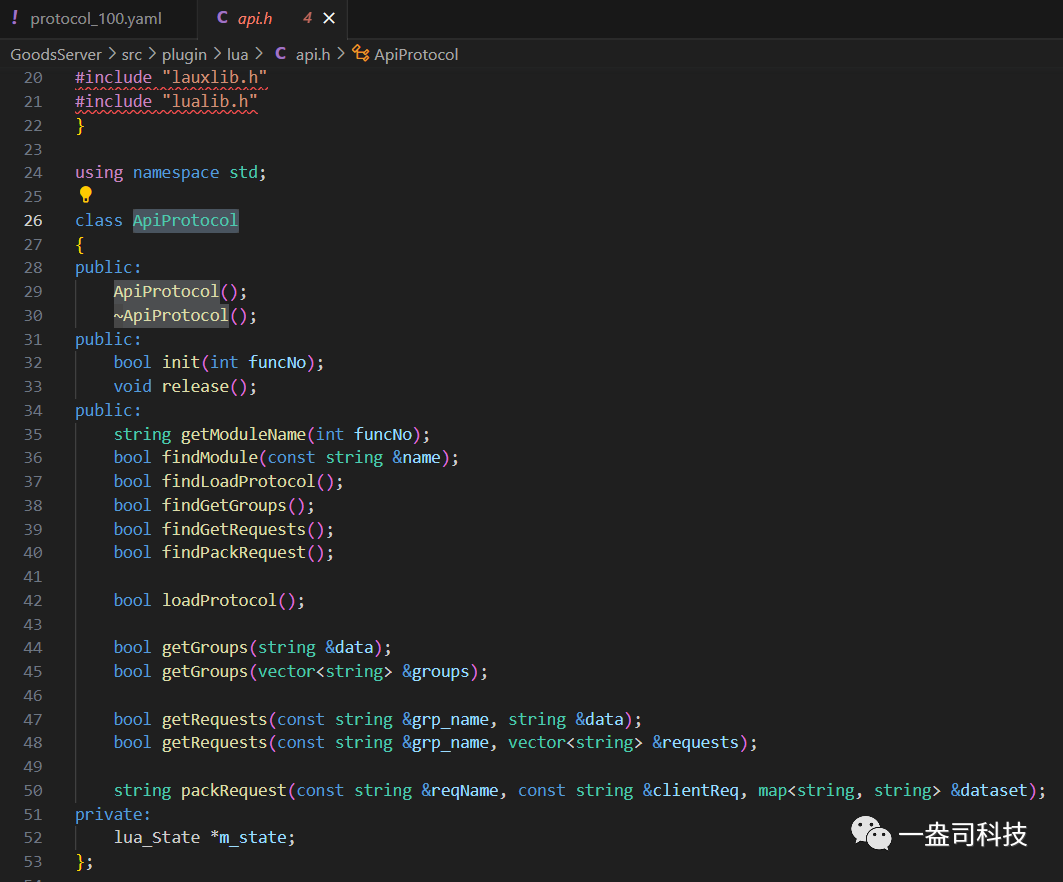Open the plugin breadcrumb segment
Image resolution: width=1063 pixels, height=882 pixels.
(x=184, y=54)
